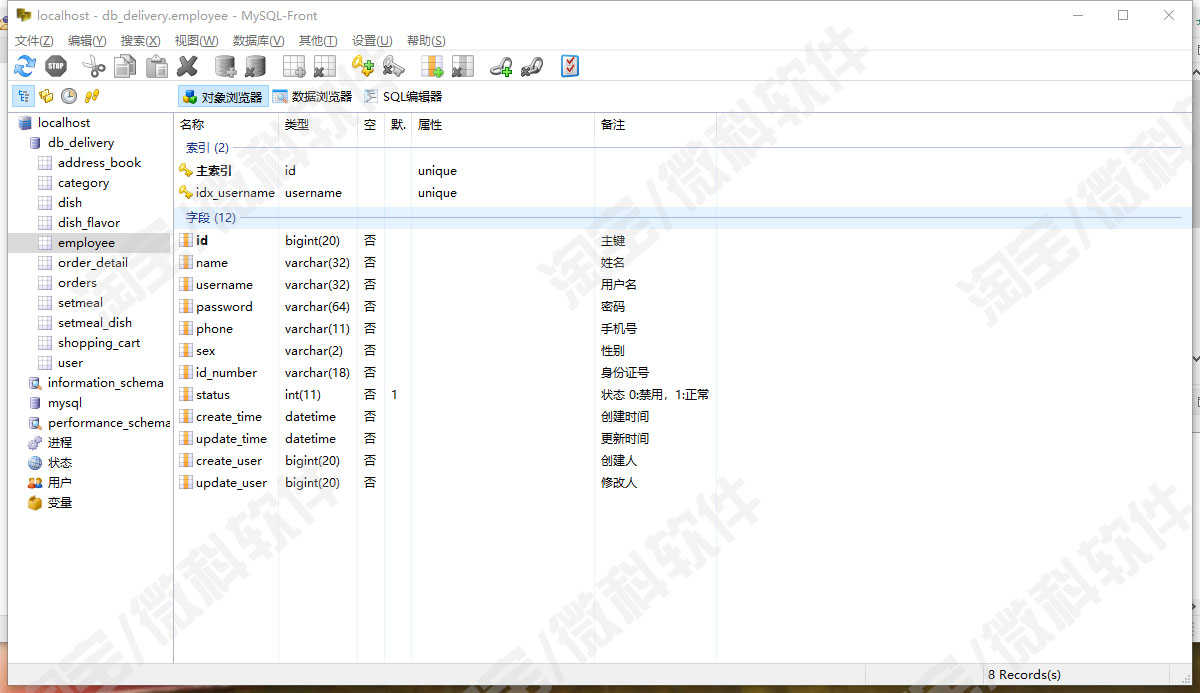Image resolution: width=1200 pixels, height=693 pixels.
Task: Click the Delete database icon
Action: pyautogui.click(x=255, y=67)
